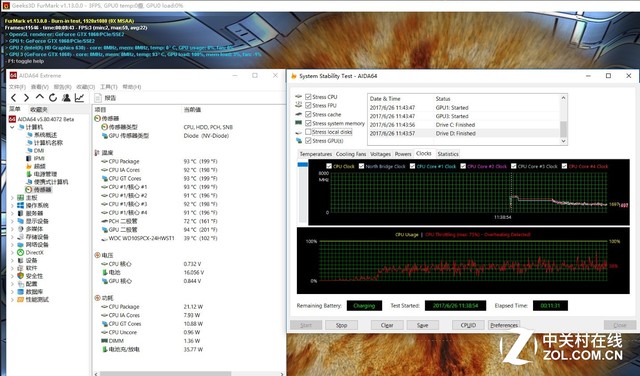Go back with the AIDA64 toolbar left arrow
This screenshot has width=640, height=376.
13,98
